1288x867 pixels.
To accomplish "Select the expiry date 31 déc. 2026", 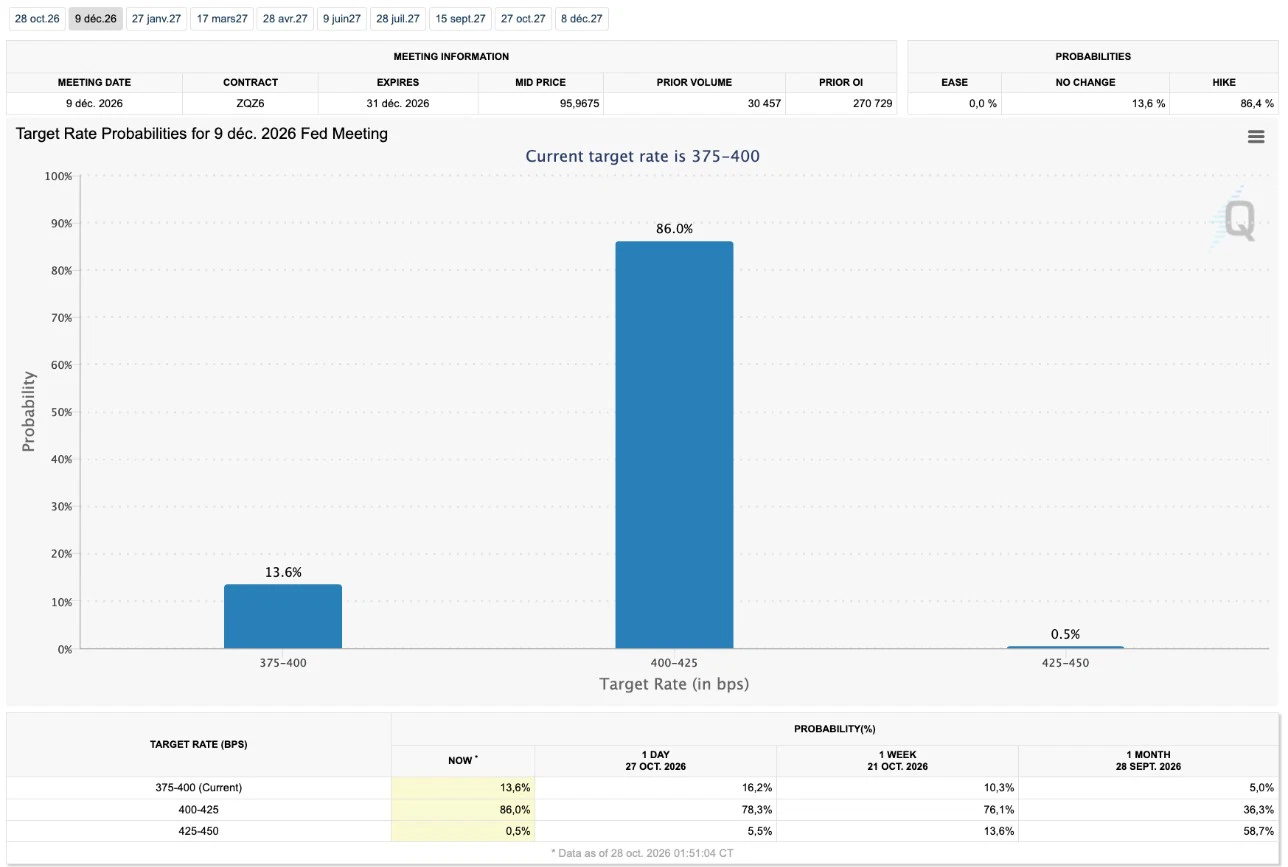I will click(399, 103).
